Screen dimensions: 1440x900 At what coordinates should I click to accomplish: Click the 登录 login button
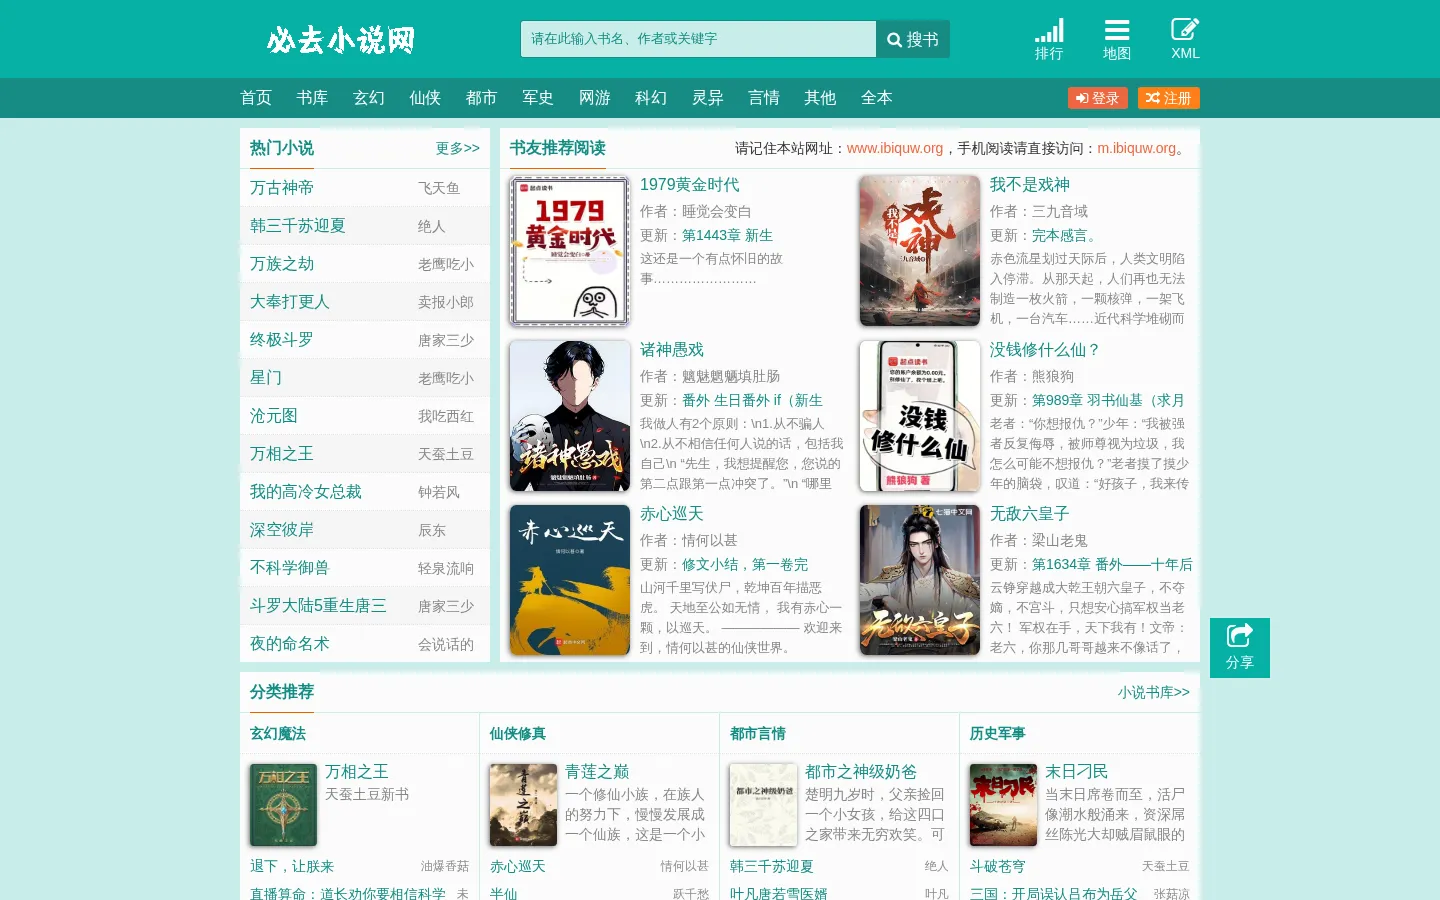click(1098, 98)
